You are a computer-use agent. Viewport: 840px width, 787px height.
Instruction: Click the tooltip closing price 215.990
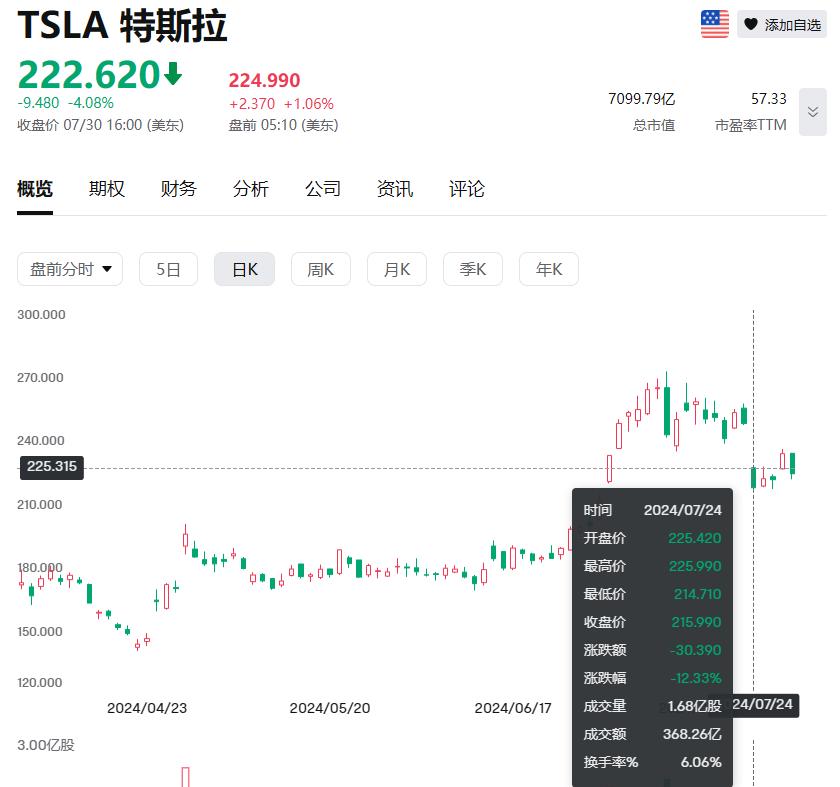coord(696,622)
